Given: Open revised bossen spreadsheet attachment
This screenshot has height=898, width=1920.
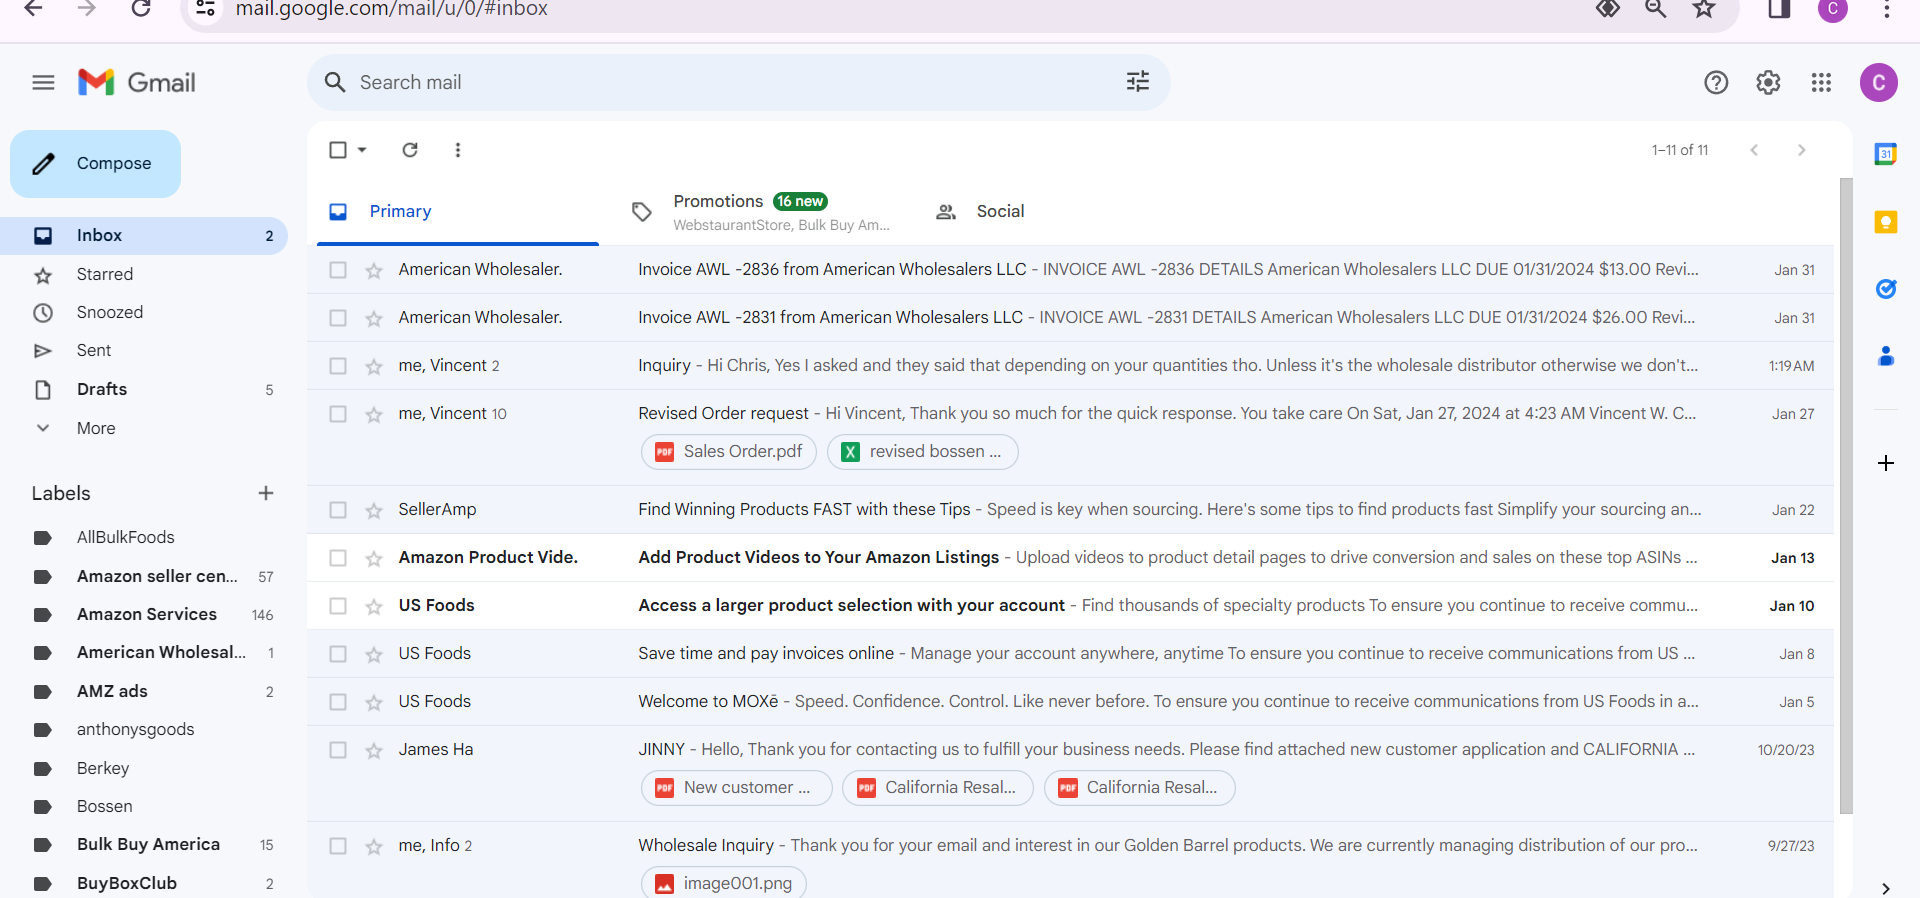Looking at the screenshot, I should pos(923,452).
